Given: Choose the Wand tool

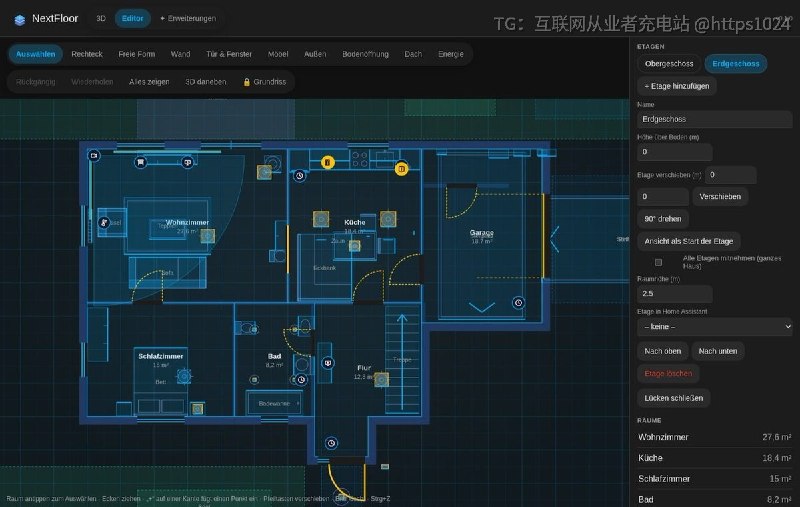Looking at the screenshot, I should [181, 54].
